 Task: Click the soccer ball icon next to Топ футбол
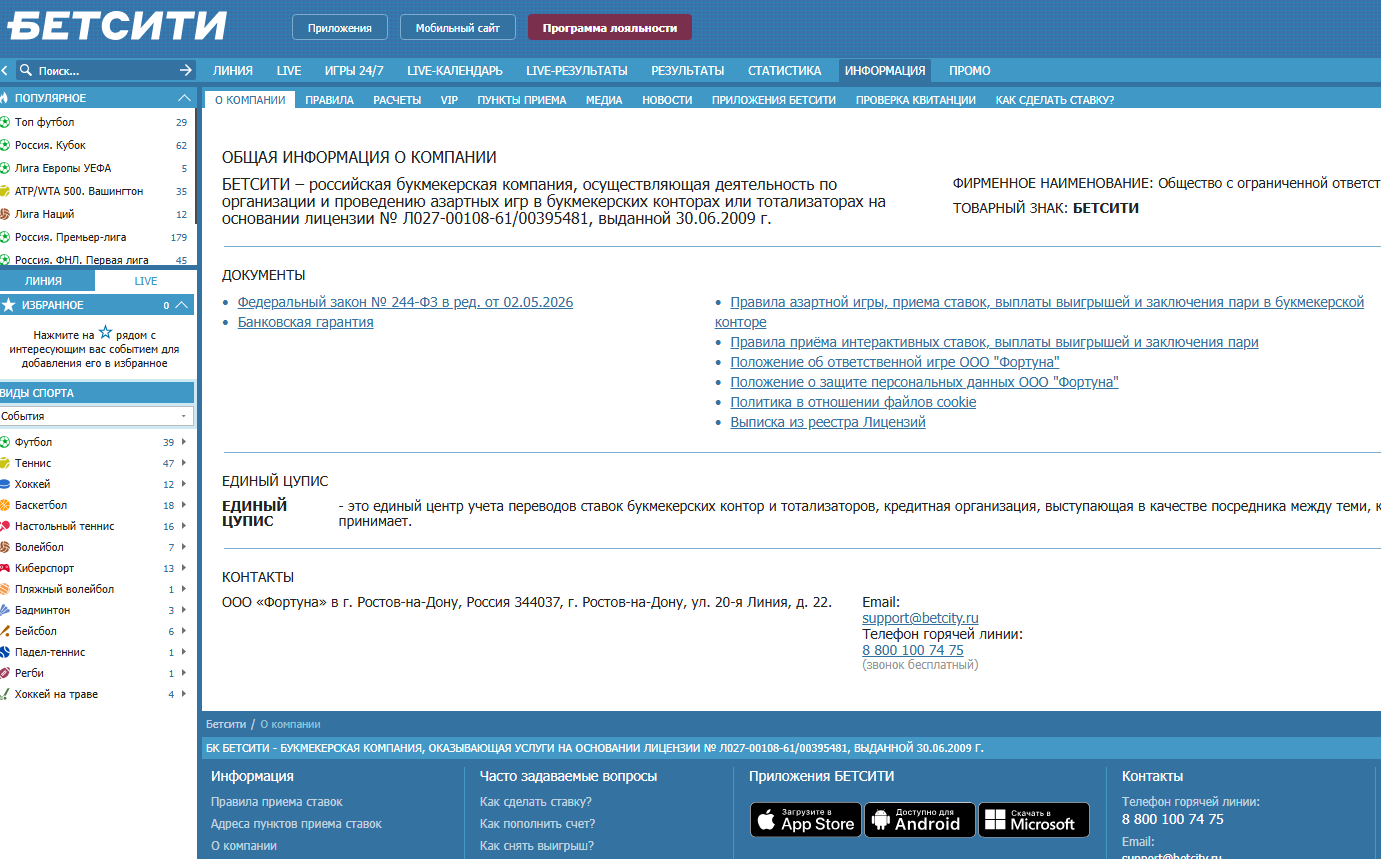(x=5, y=122)
